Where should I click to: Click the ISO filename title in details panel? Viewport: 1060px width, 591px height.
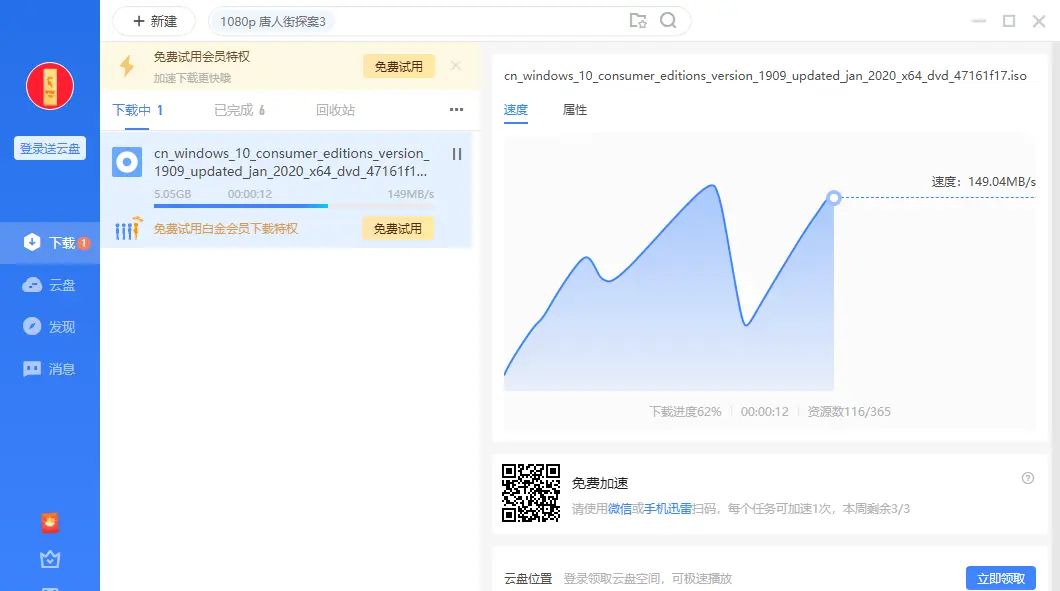click(x=765, y=76)
